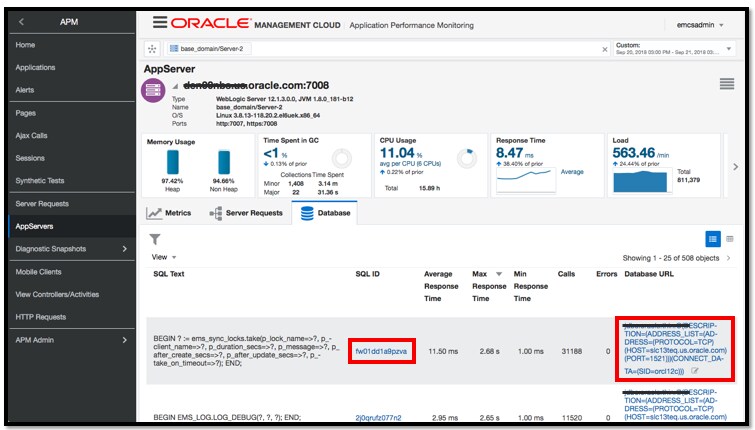
Task: Click the 31188 calls cell
Action: pos(572,352)
